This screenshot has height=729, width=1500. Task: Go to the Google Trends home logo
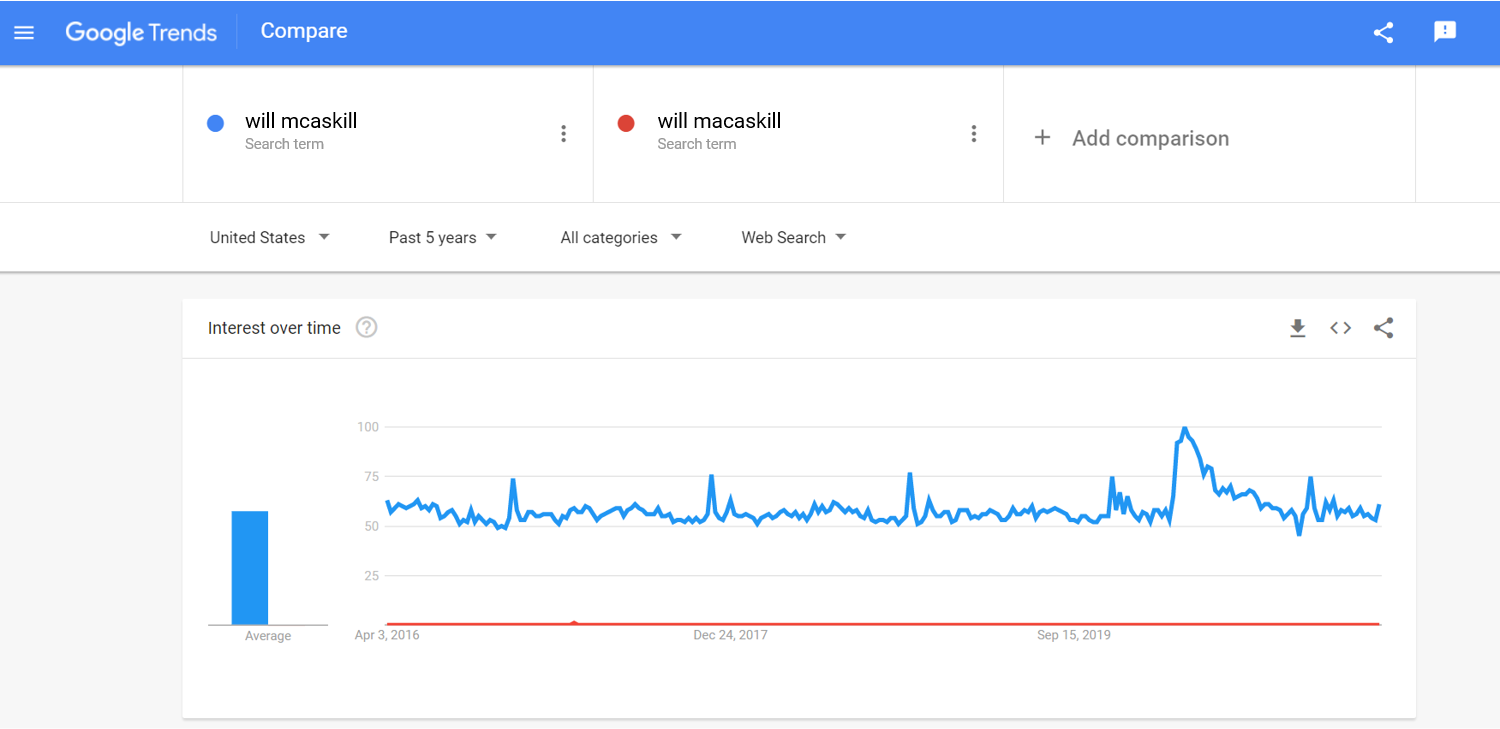pyautogui.click(x=141, y=32)
